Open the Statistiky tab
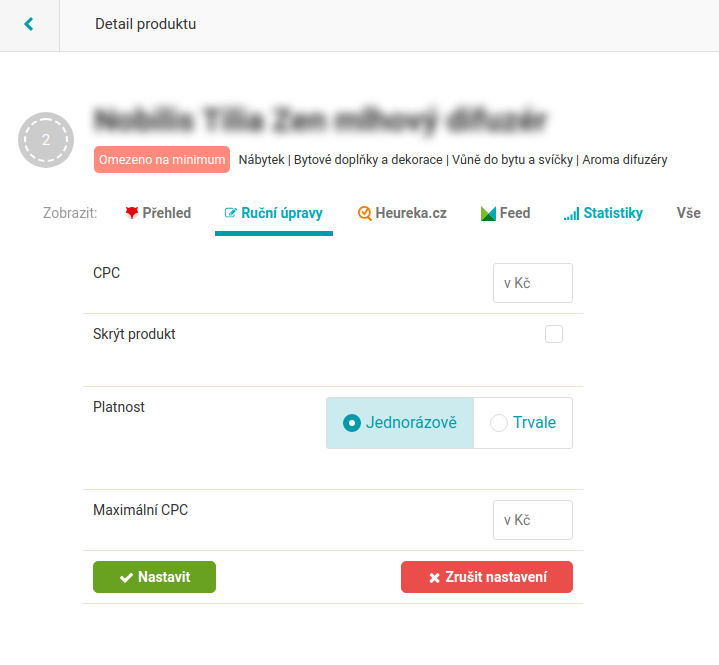The height and width of the screenshot is (665, 719). pos(603,213)
